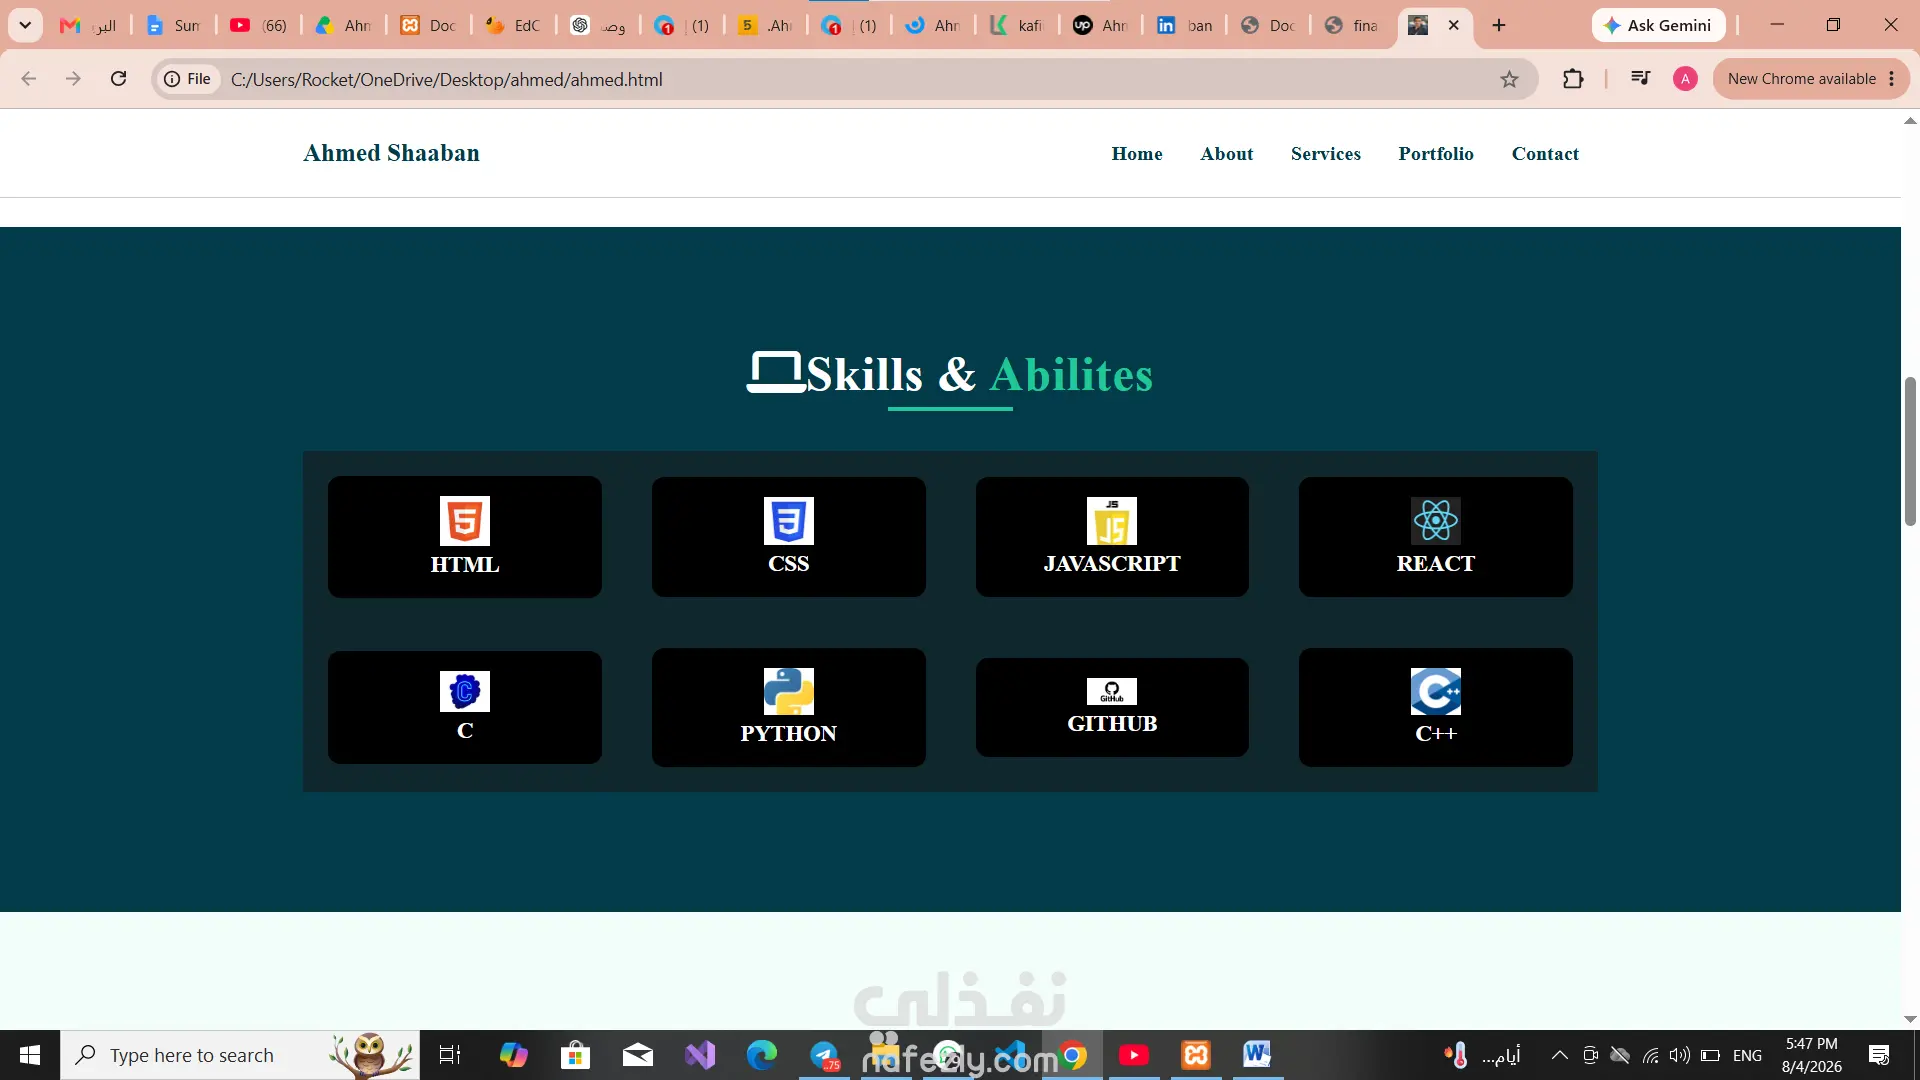Screen dimensions: 1920x1080
Task: Go to the Home section link
Action: click(x=1137, y=153)
